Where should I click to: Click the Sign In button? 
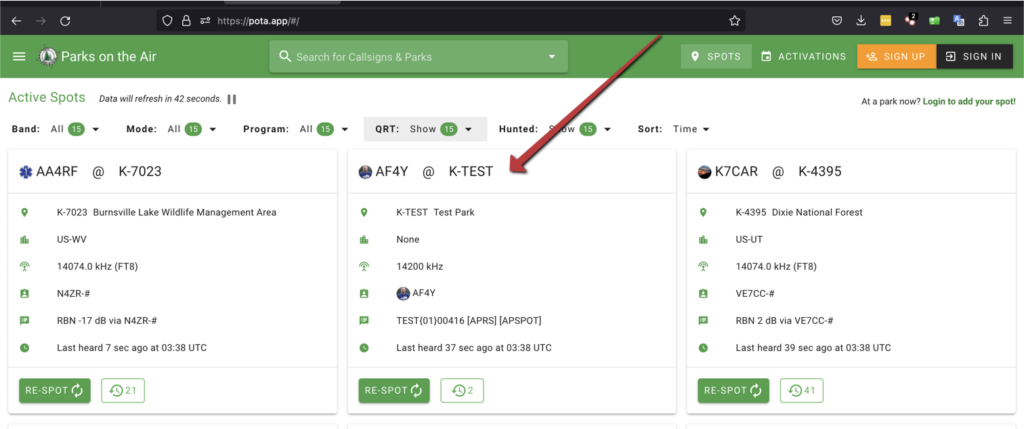tap(974, 57)
